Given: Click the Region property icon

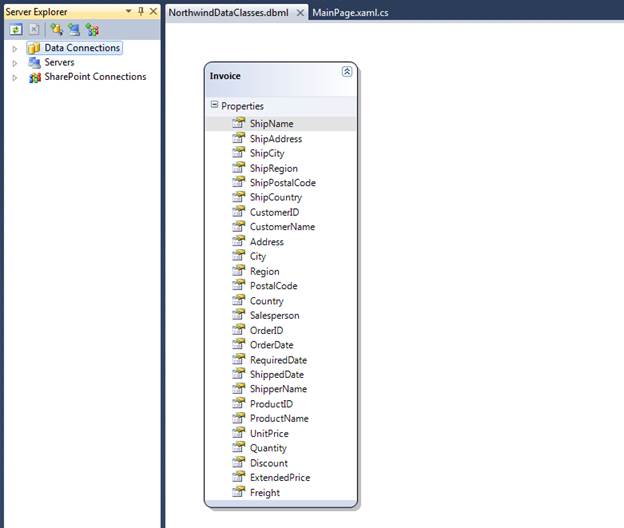Looking at the screenshot, I should [239, 271].
